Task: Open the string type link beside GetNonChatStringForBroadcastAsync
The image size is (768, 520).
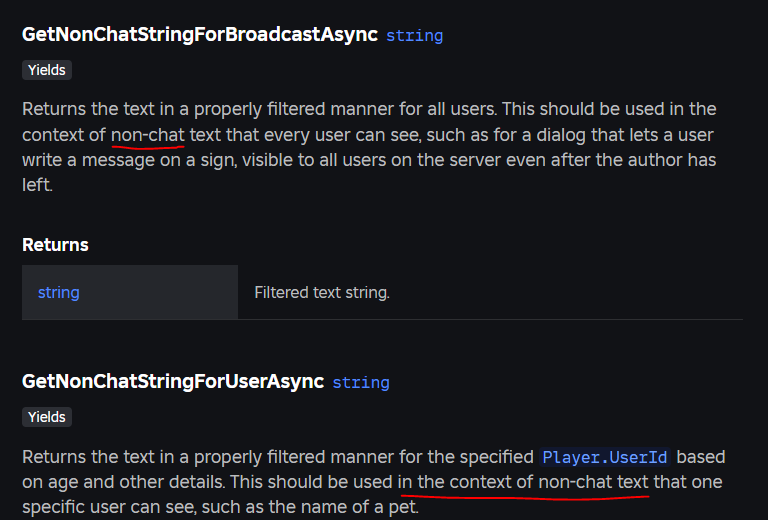Action: point(414,35)
